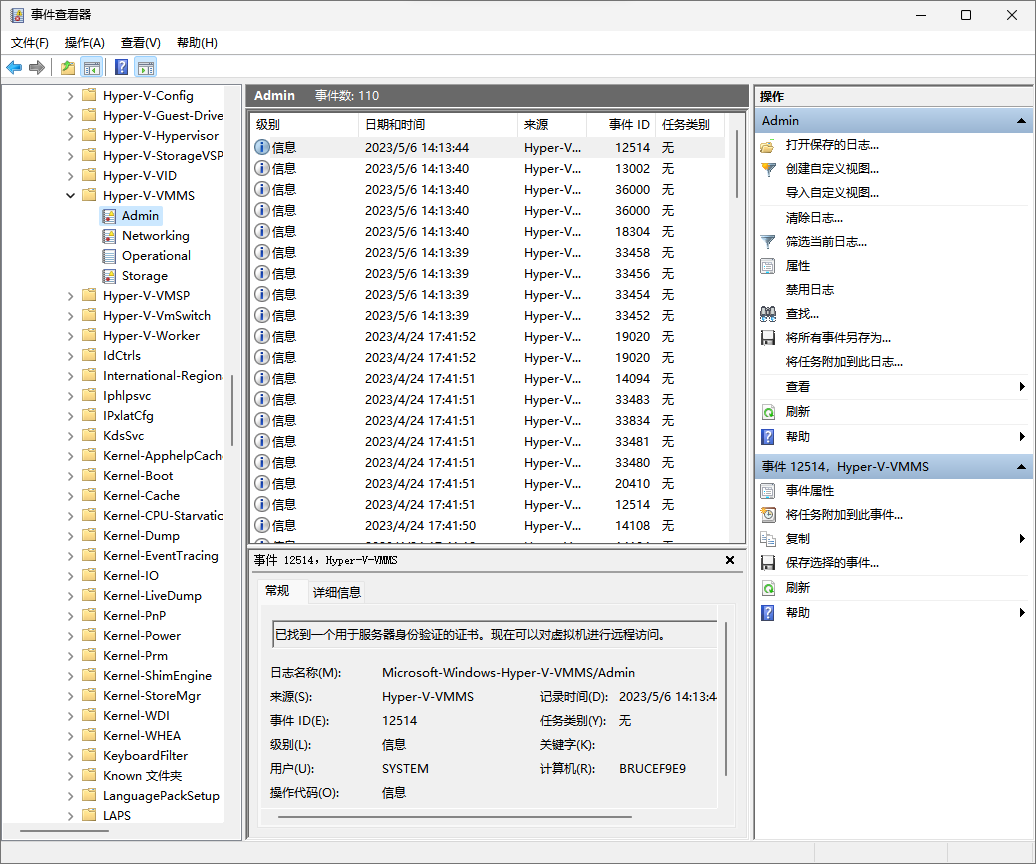Image resolution: width=1036 pixels, height=864 pixels.
Task: Click the 属性 properties icon
Action: point(768,266)
